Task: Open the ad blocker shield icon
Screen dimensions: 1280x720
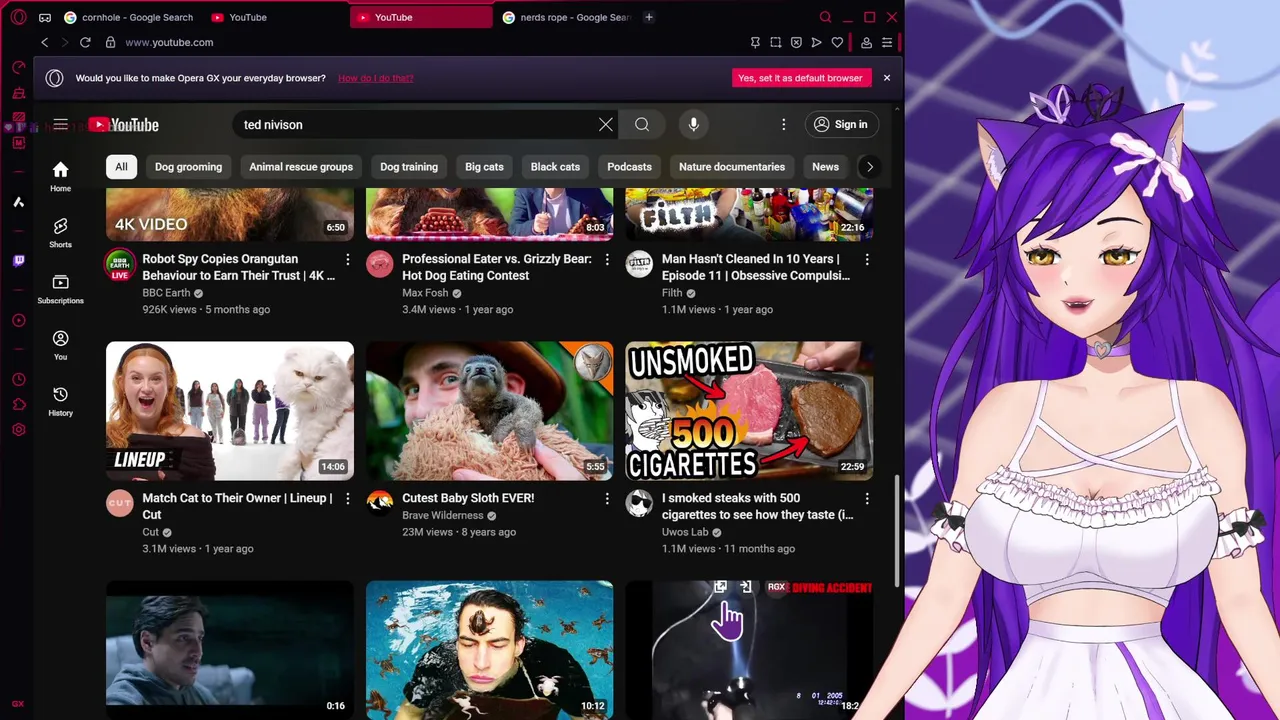Action: click(796, 42)
